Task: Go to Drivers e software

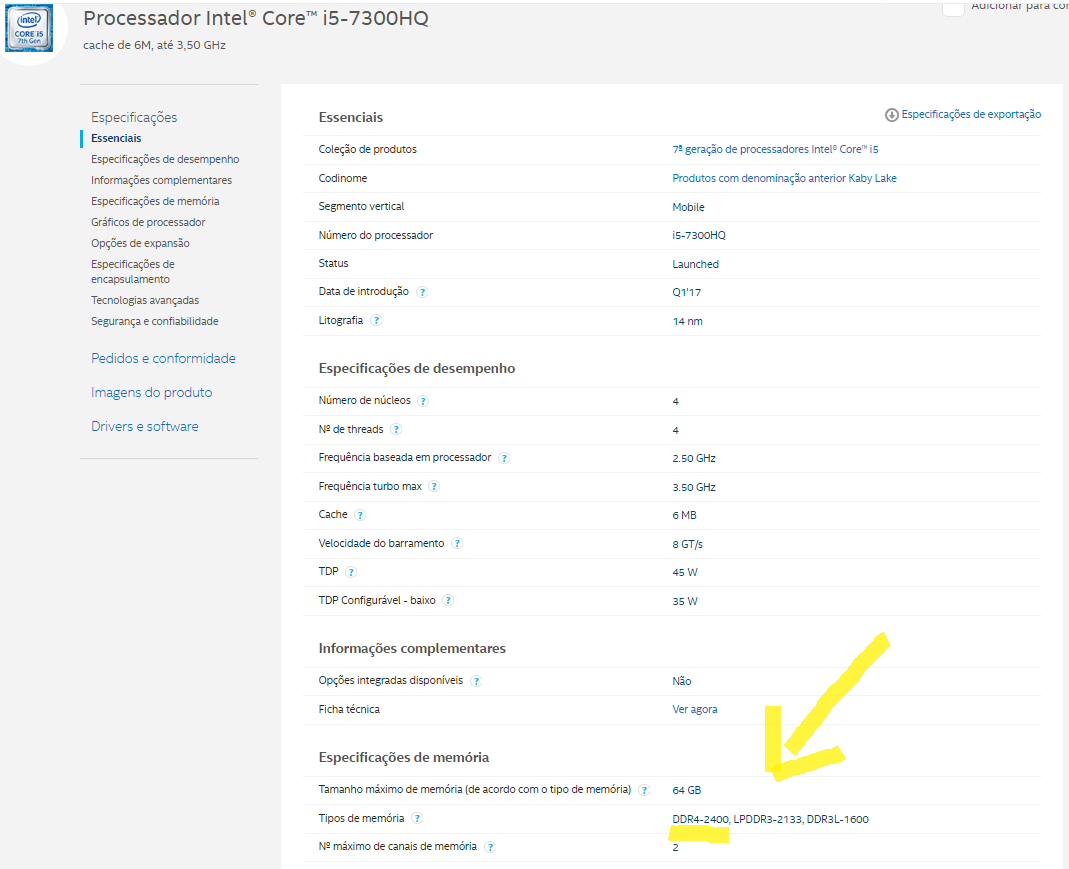Action: coord(145,427)
